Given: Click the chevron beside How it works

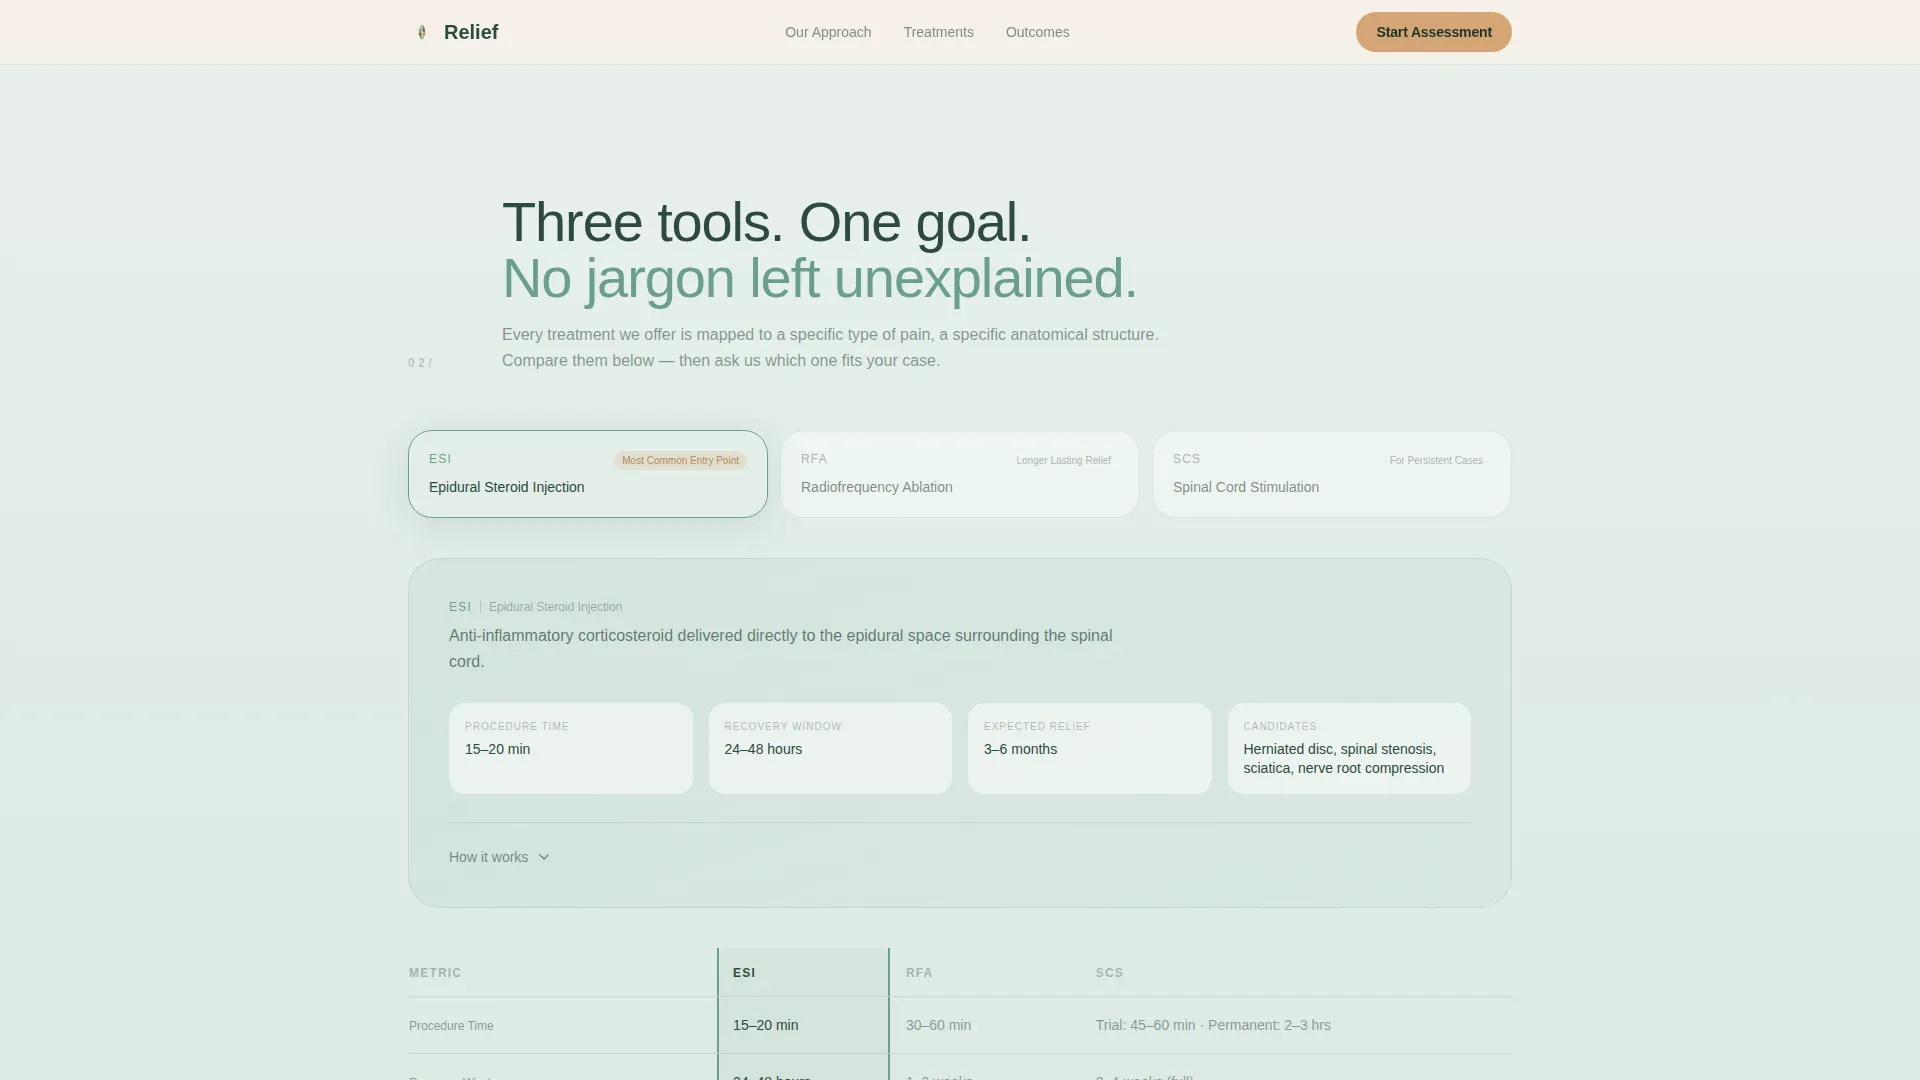Looking at the screenshot, I should tap(544, 857).
